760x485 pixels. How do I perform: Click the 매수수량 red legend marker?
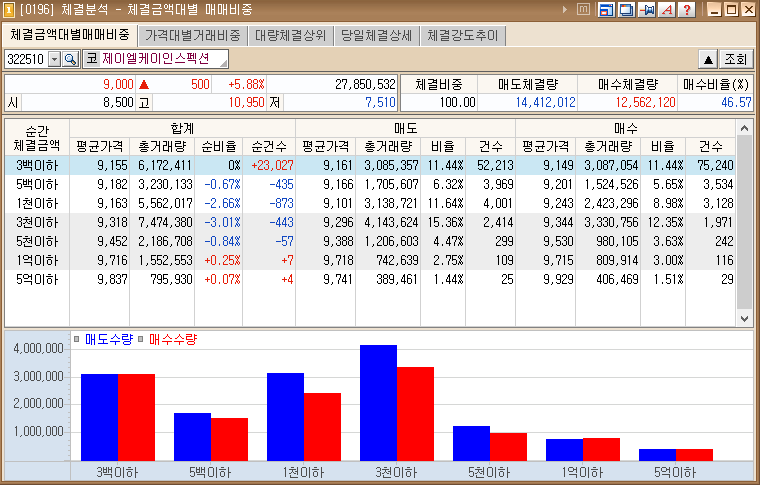coord(141,339)
